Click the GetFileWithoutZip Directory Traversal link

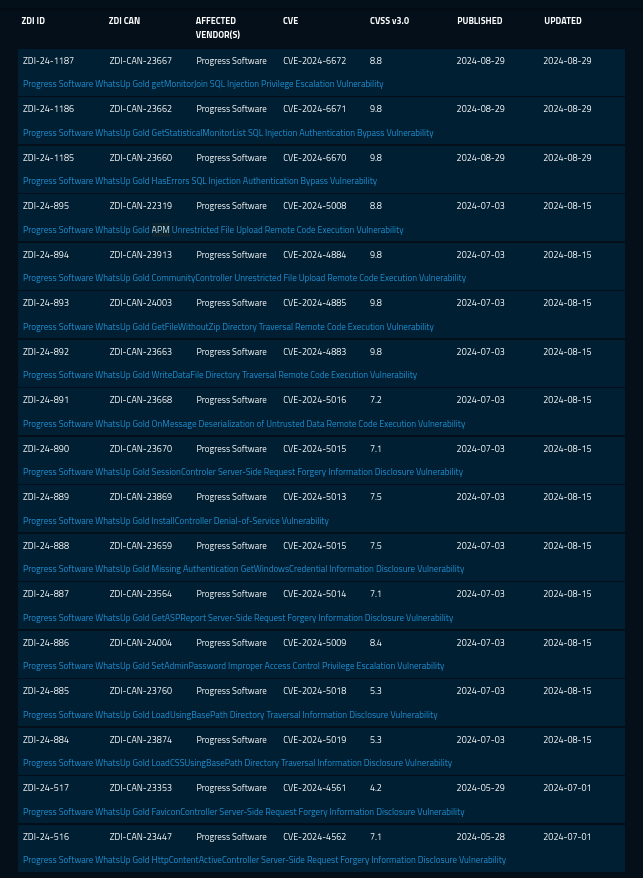click(228, 327)
